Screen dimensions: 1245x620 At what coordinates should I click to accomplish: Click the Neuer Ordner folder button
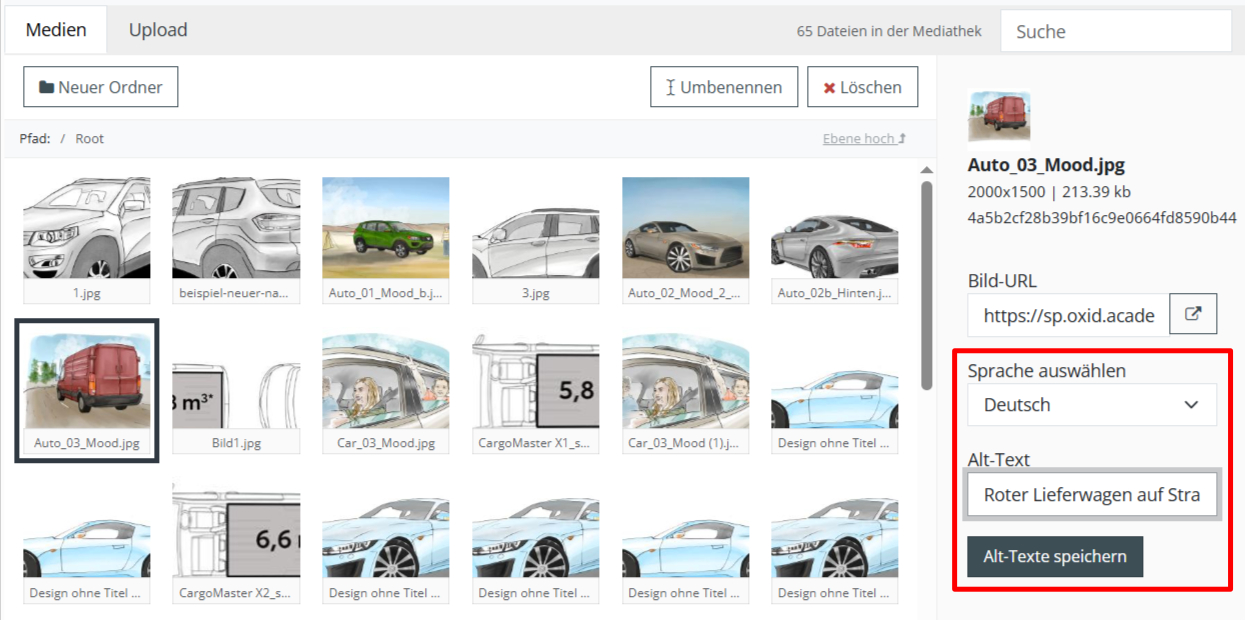point(100,87)
